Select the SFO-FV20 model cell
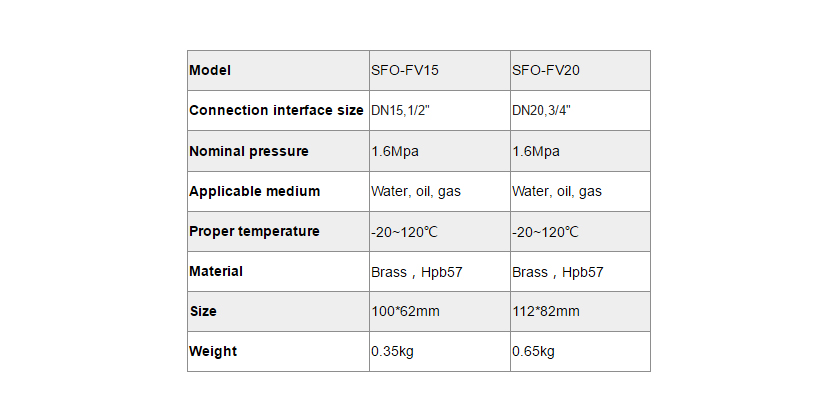 (546, 71)
